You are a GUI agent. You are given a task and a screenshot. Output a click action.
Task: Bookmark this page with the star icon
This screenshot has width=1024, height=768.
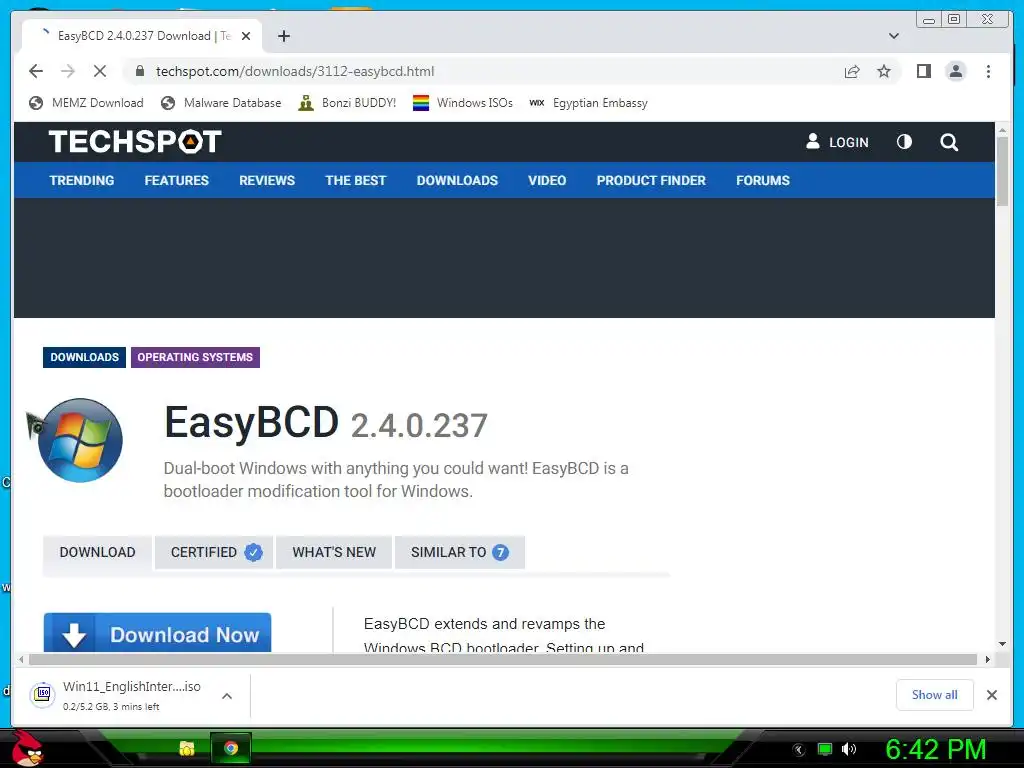click(884, 71)
